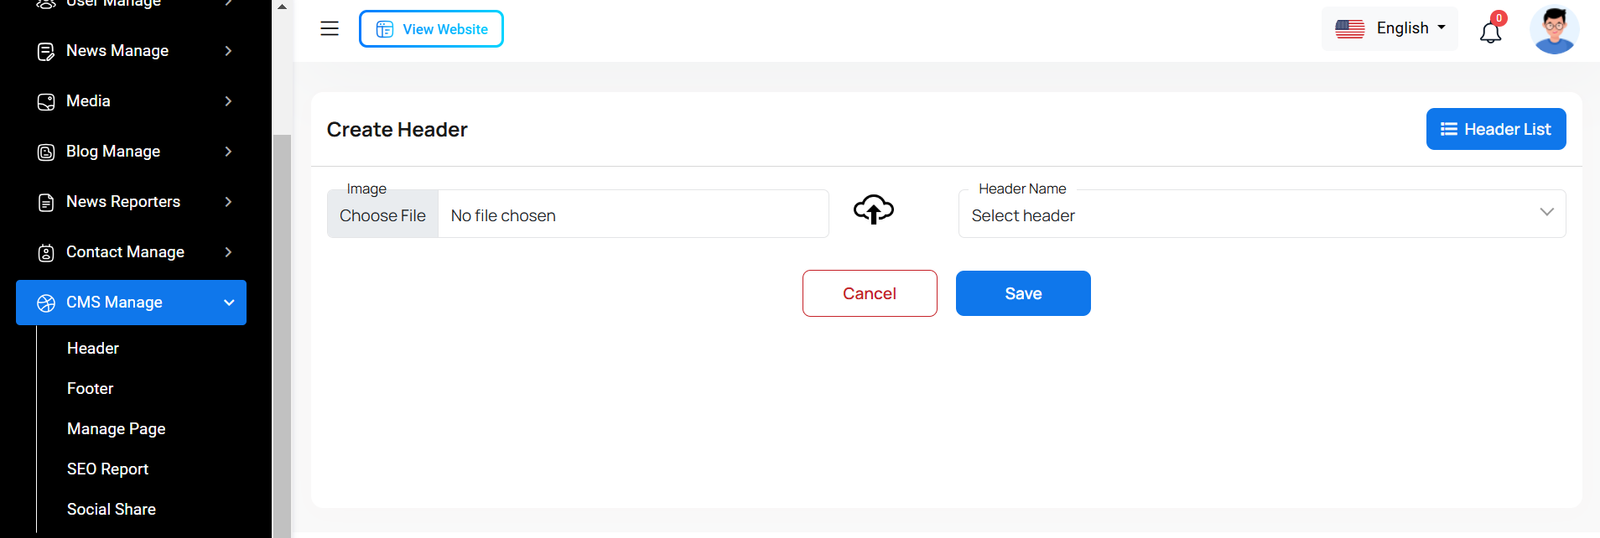1600x538 pixels.
Task: Collapse the CMS Manage menu
Action: coord(229,303)
